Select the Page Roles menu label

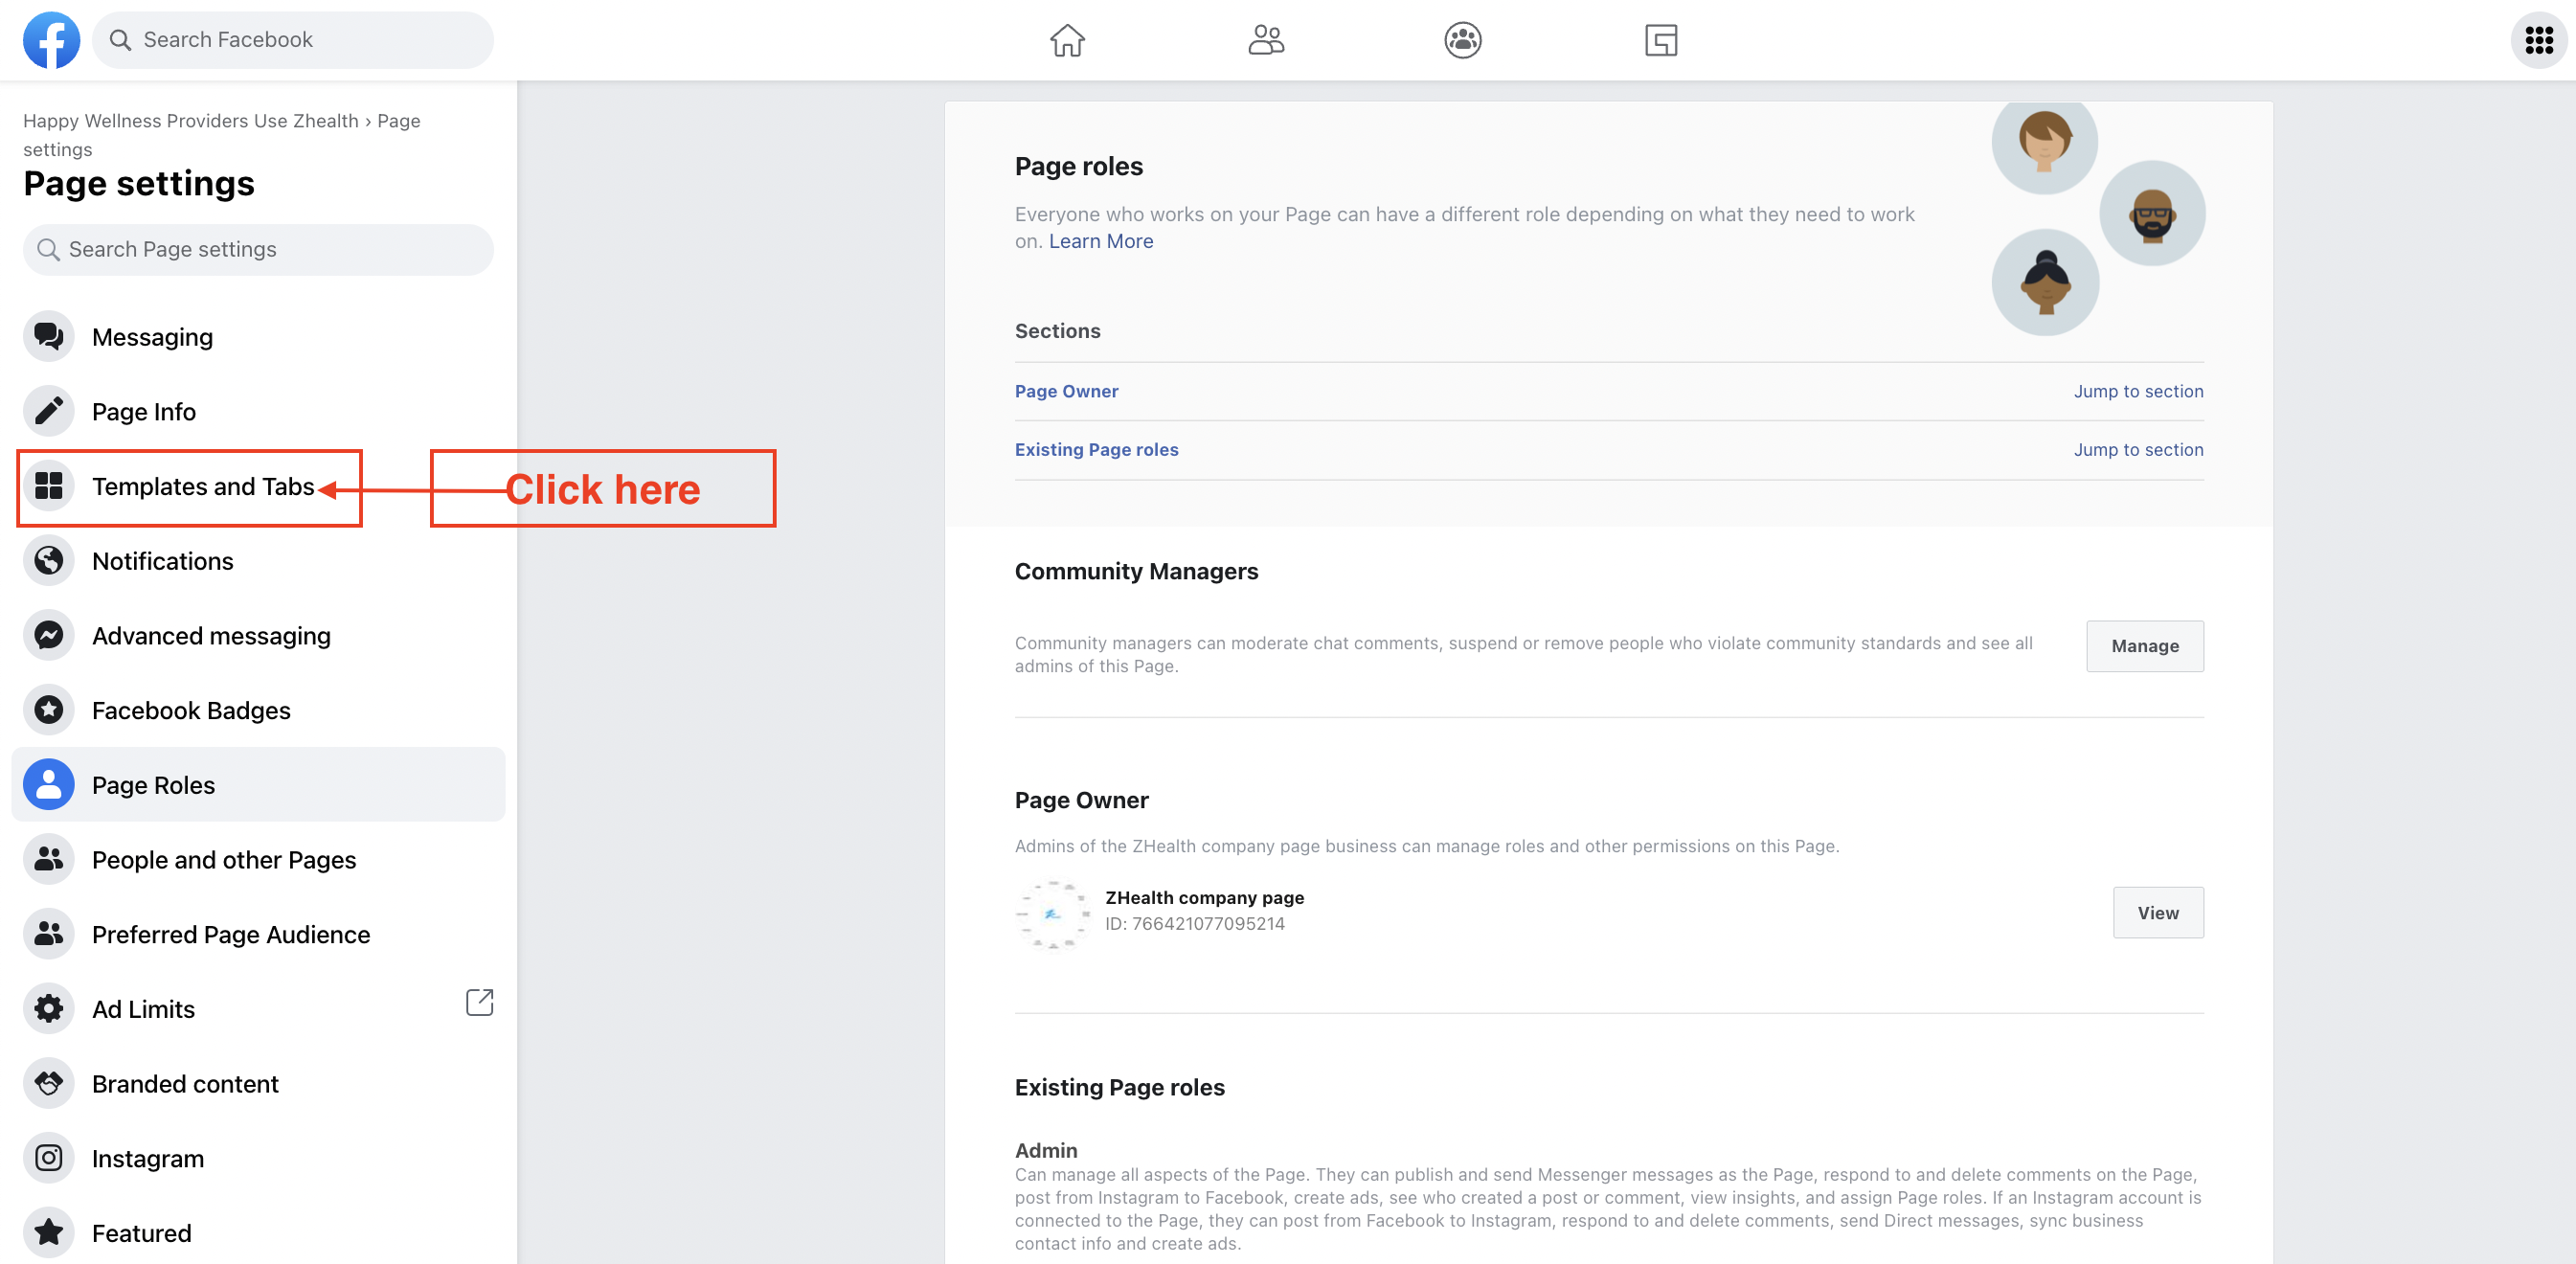point(153,785)
